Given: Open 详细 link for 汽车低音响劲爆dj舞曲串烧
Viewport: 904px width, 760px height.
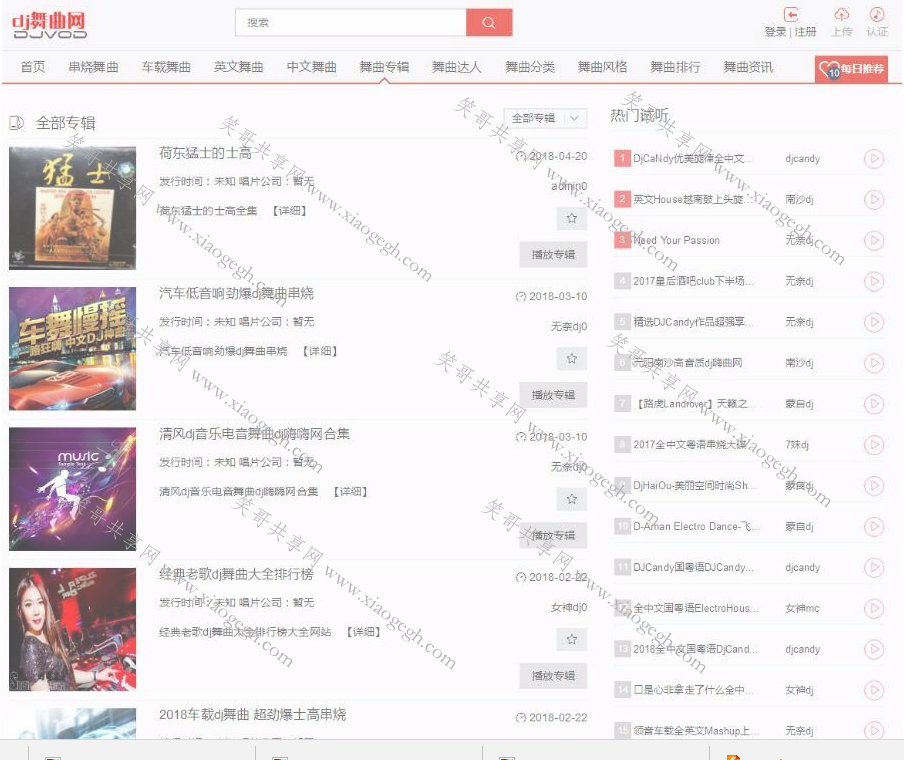Looking at the screenshot, I should pos(320,351).
